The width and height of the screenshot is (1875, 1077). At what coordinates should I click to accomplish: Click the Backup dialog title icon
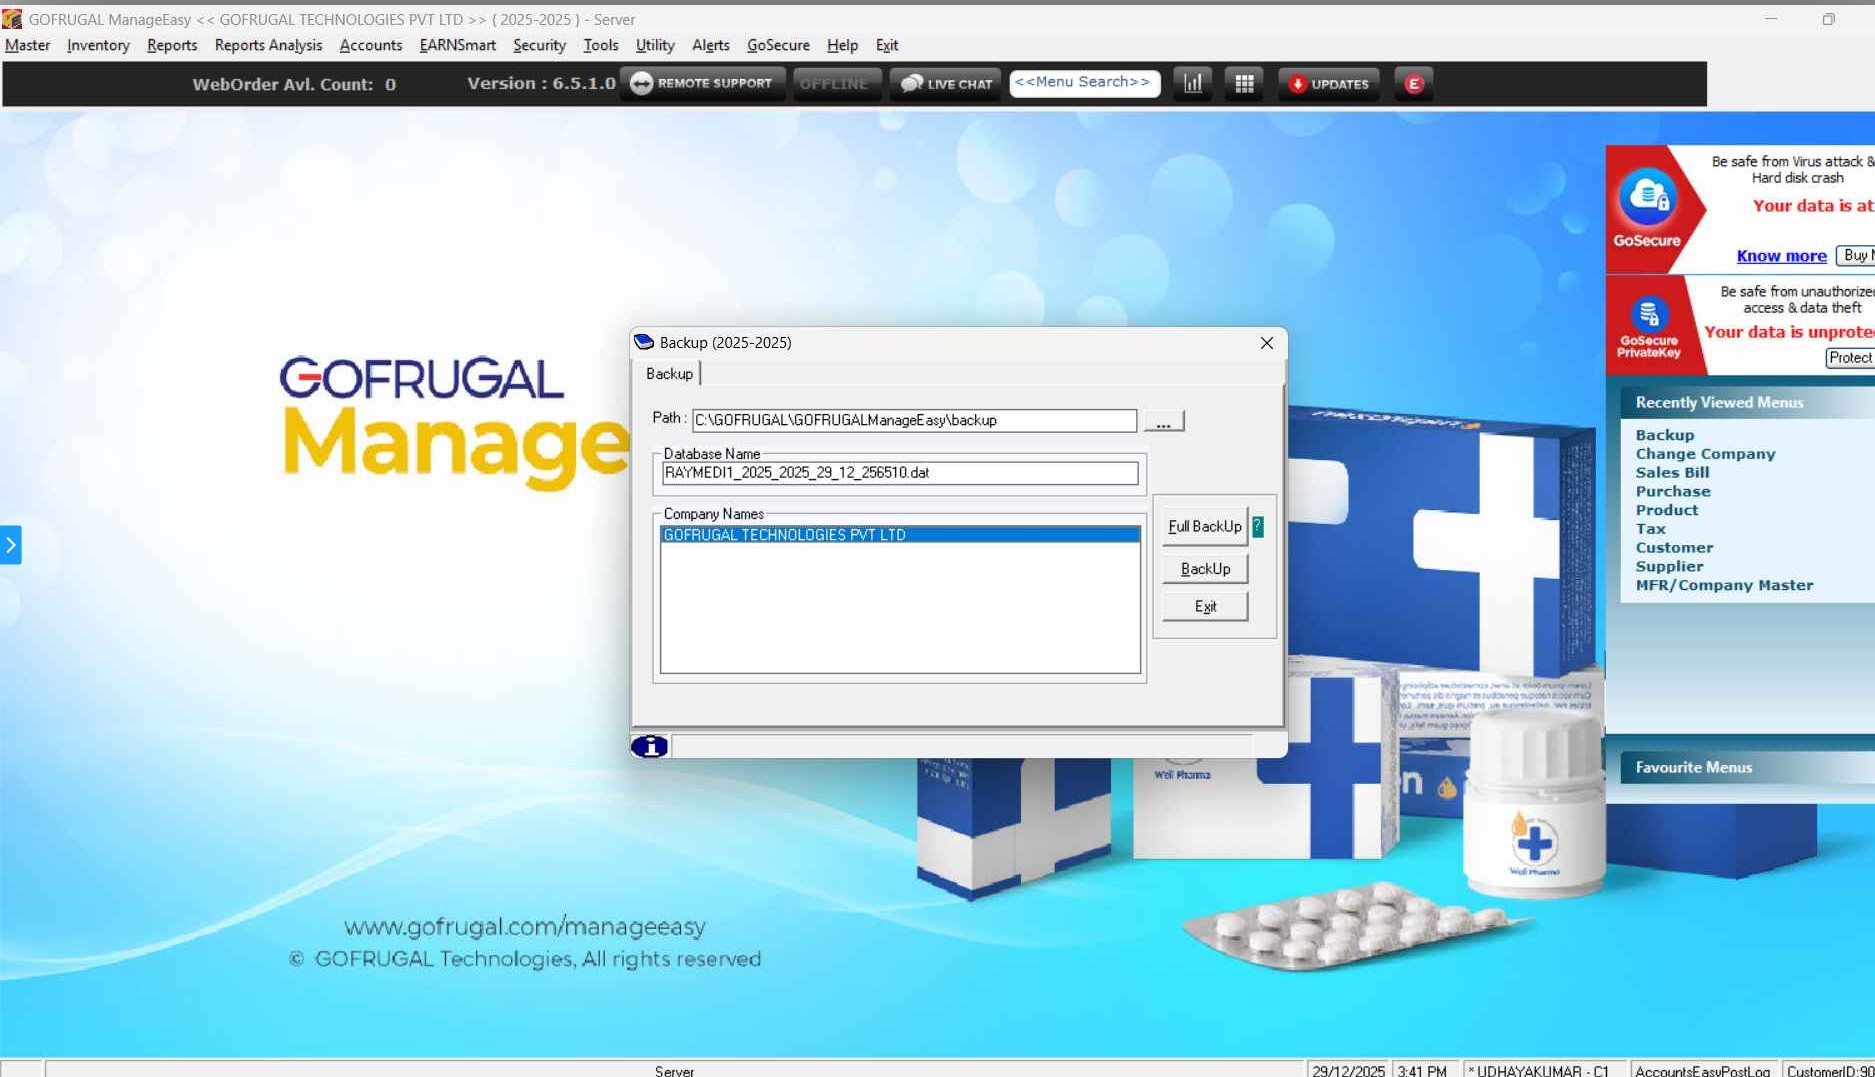coord(644,342)
